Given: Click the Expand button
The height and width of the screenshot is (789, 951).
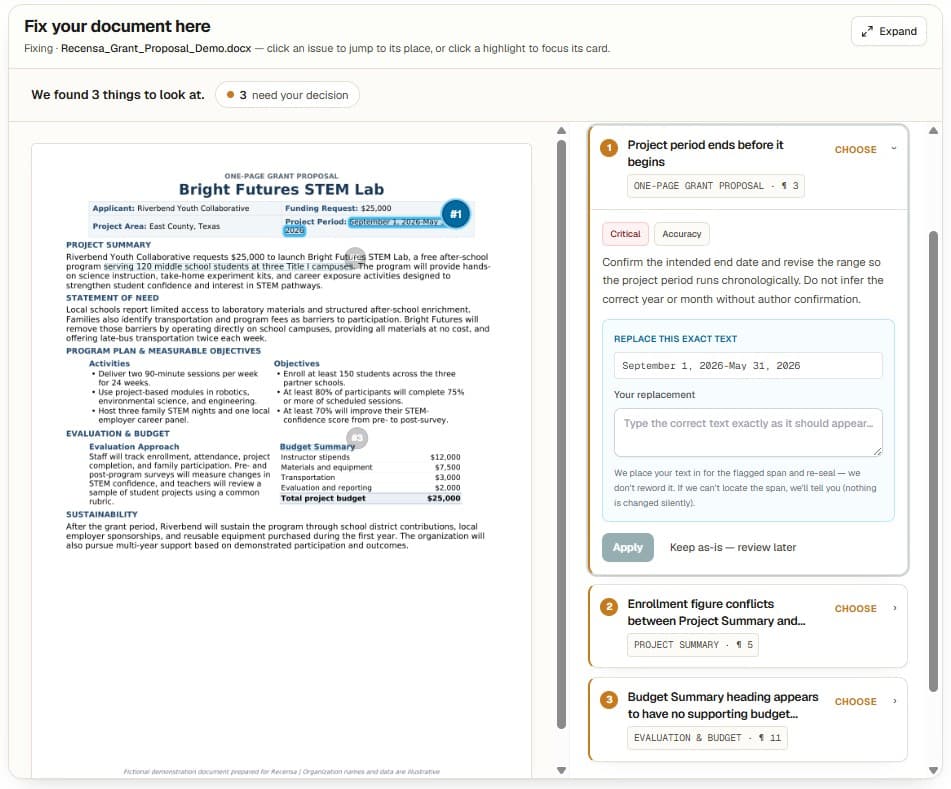Looking at the screenshot, I should (889, 31).
